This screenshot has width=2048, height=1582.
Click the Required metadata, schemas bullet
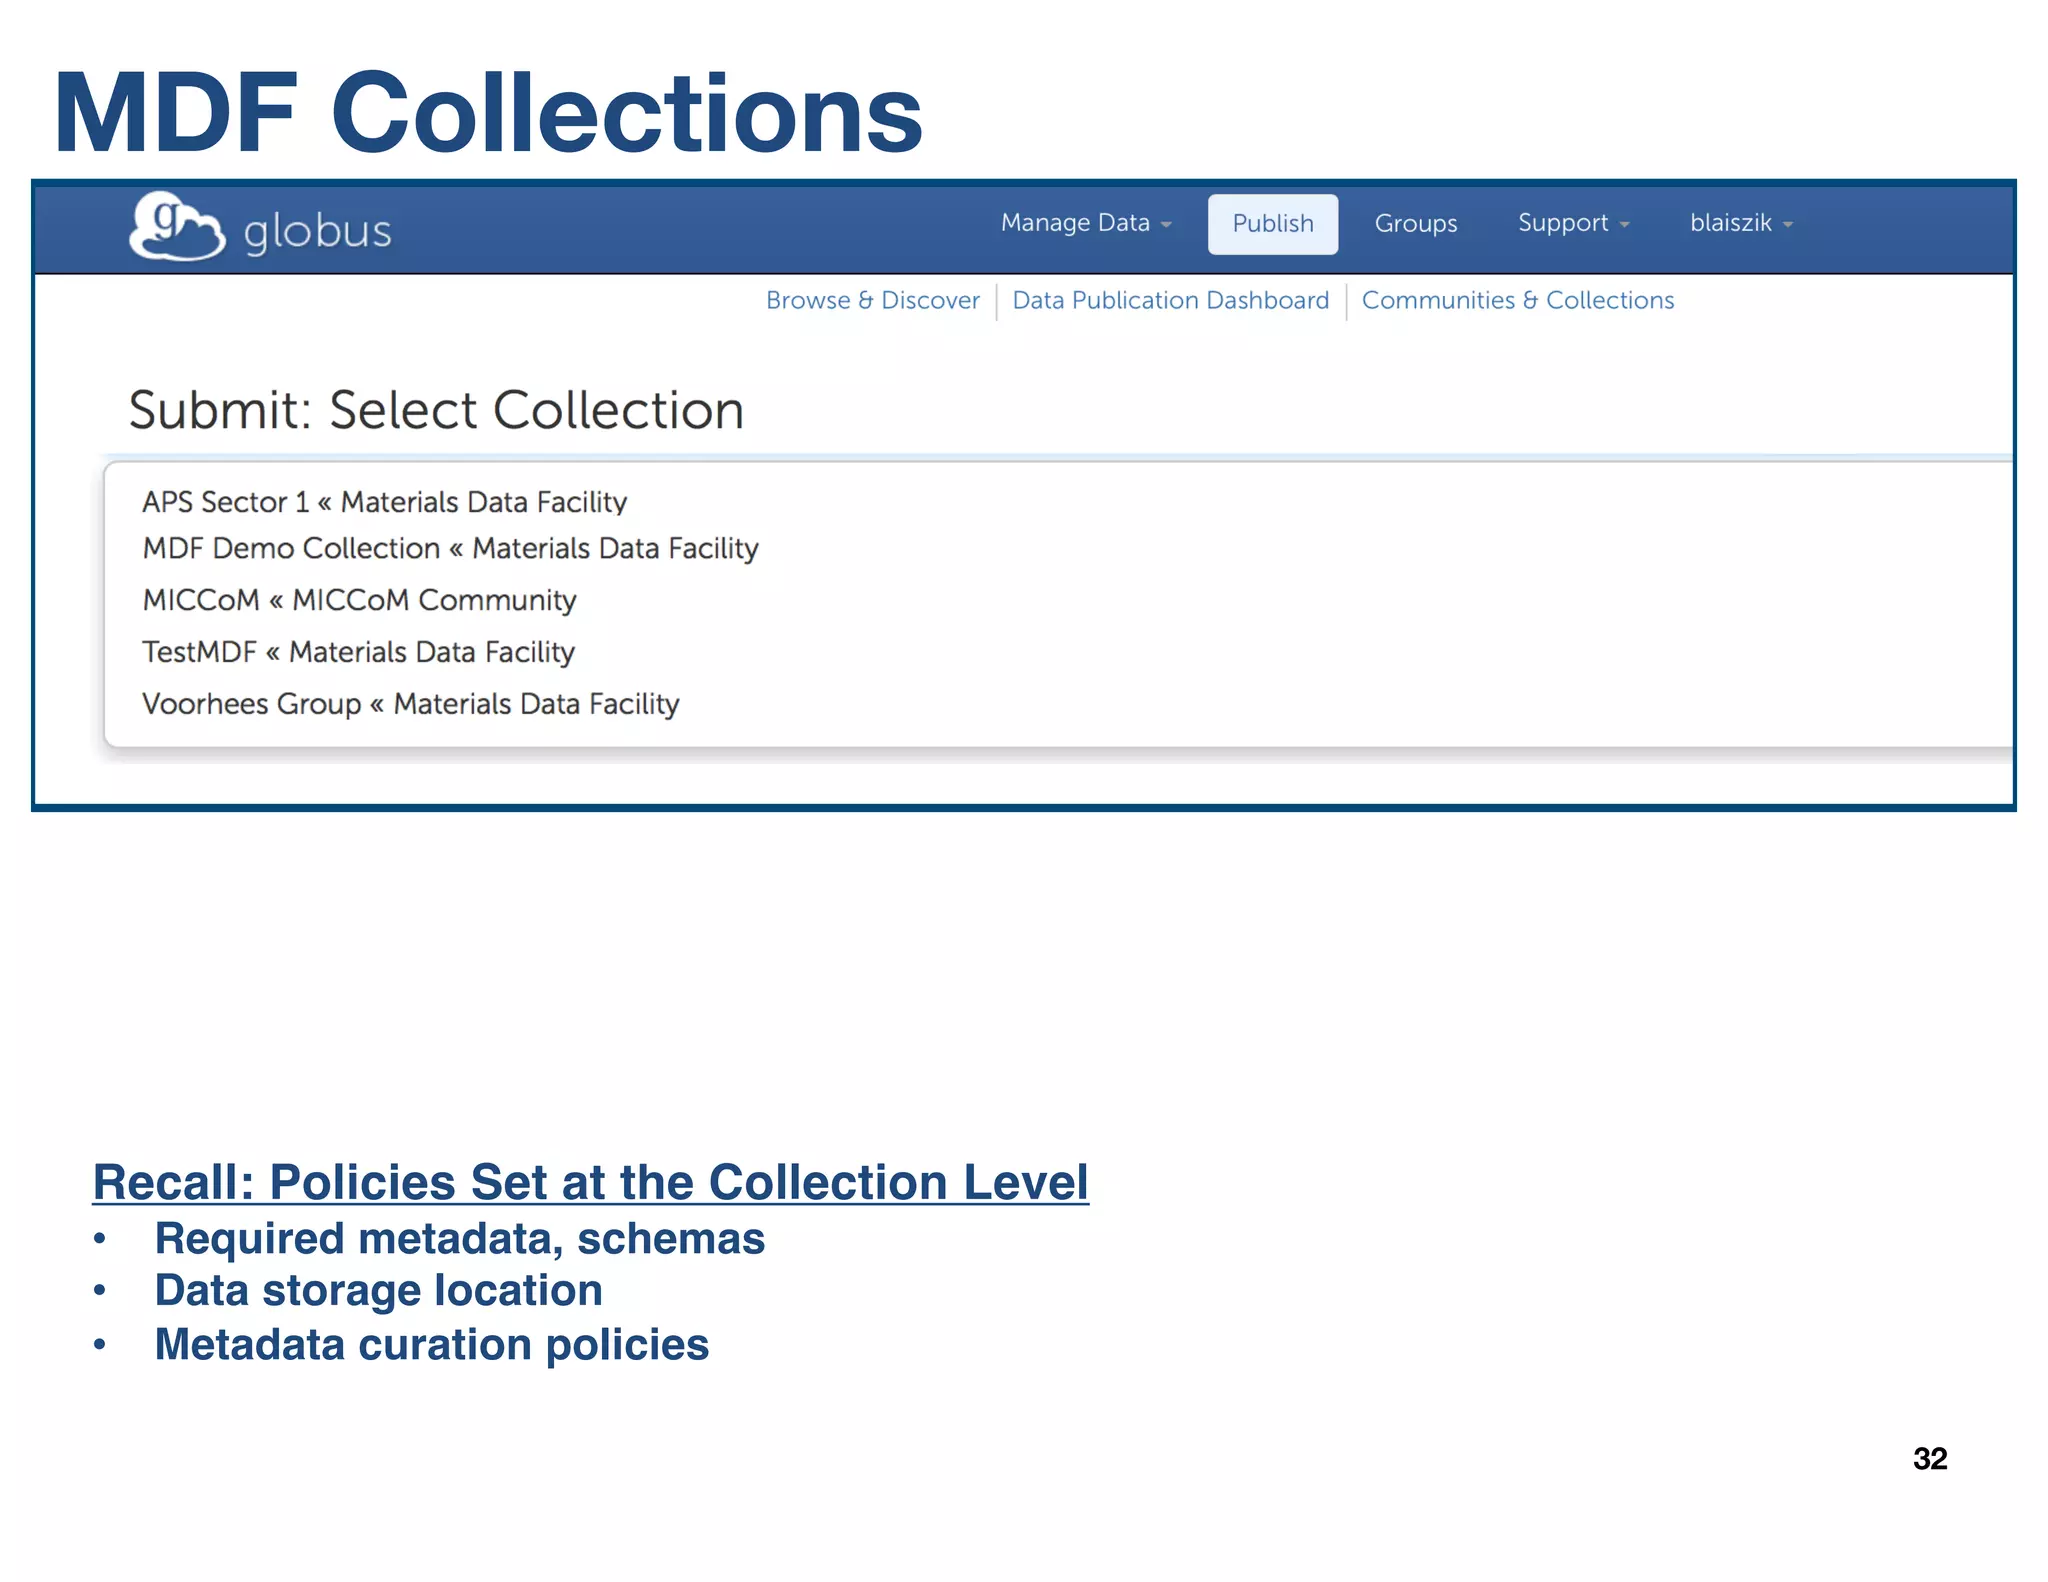pyautogui.click(x=459, y=1238)
